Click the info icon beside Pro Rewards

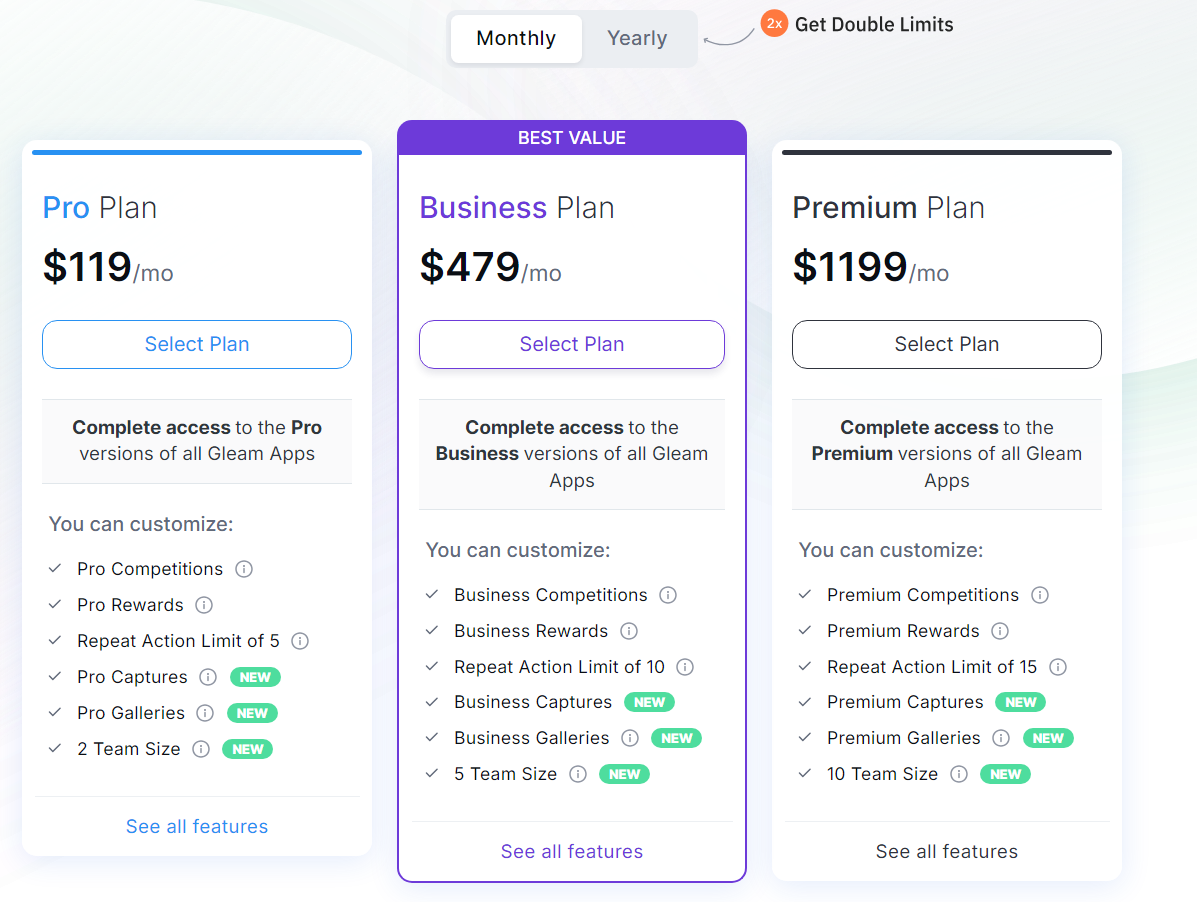tap(204, 605)
